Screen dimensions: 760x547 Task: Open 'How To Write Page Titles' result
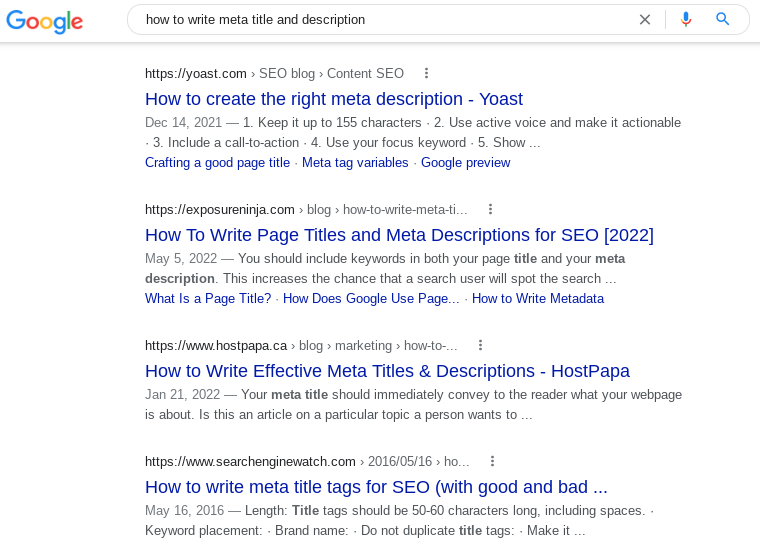[399, 235]
